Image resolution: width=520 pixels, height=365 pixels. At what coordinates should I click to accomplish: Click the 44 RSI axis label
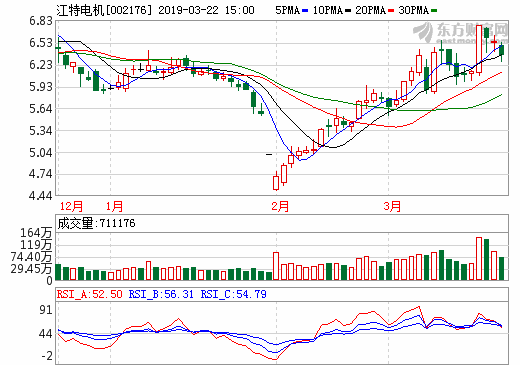pos(46,334)
